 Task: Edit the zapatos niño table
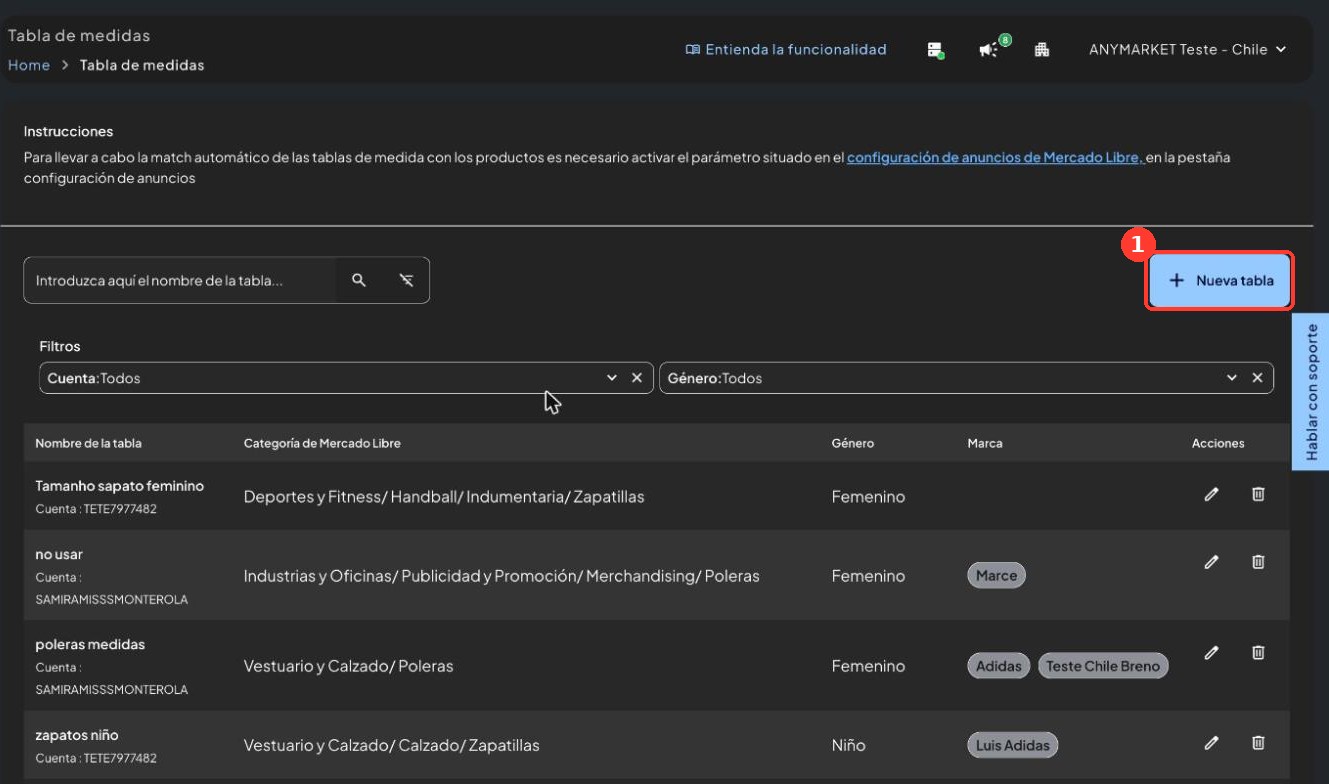coord(1212,742)
